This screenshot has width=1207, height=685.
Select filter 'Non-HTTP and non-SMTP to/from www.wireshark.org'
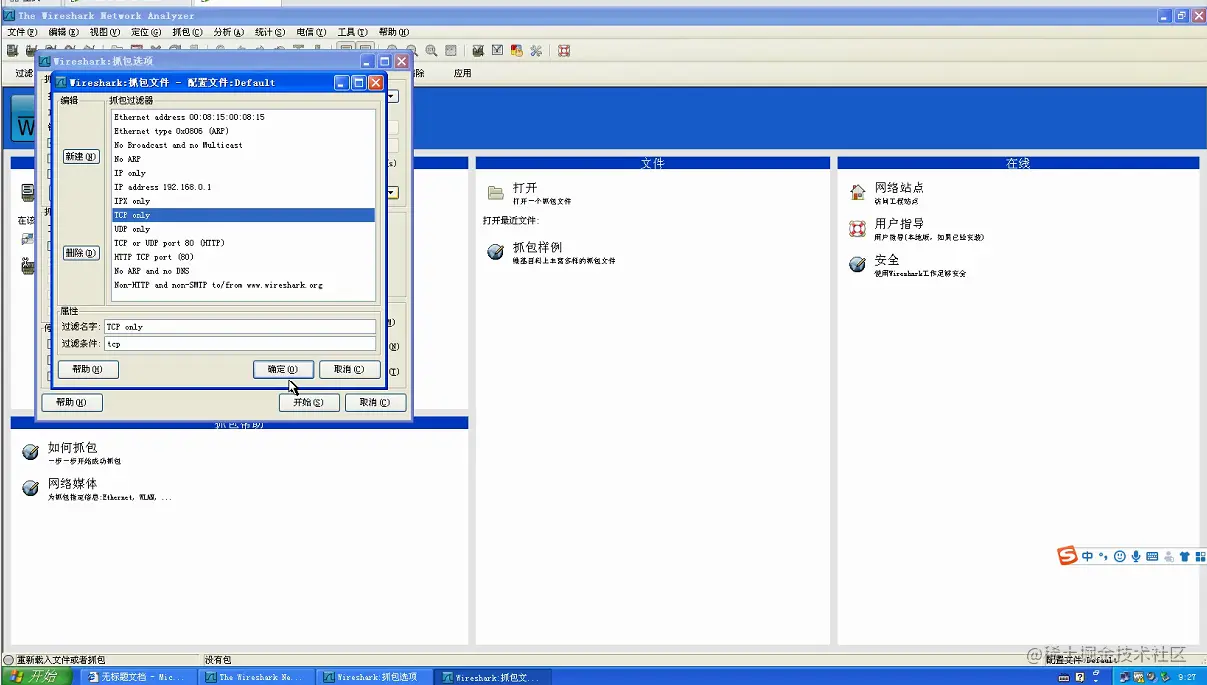click(x=243, y=285)
